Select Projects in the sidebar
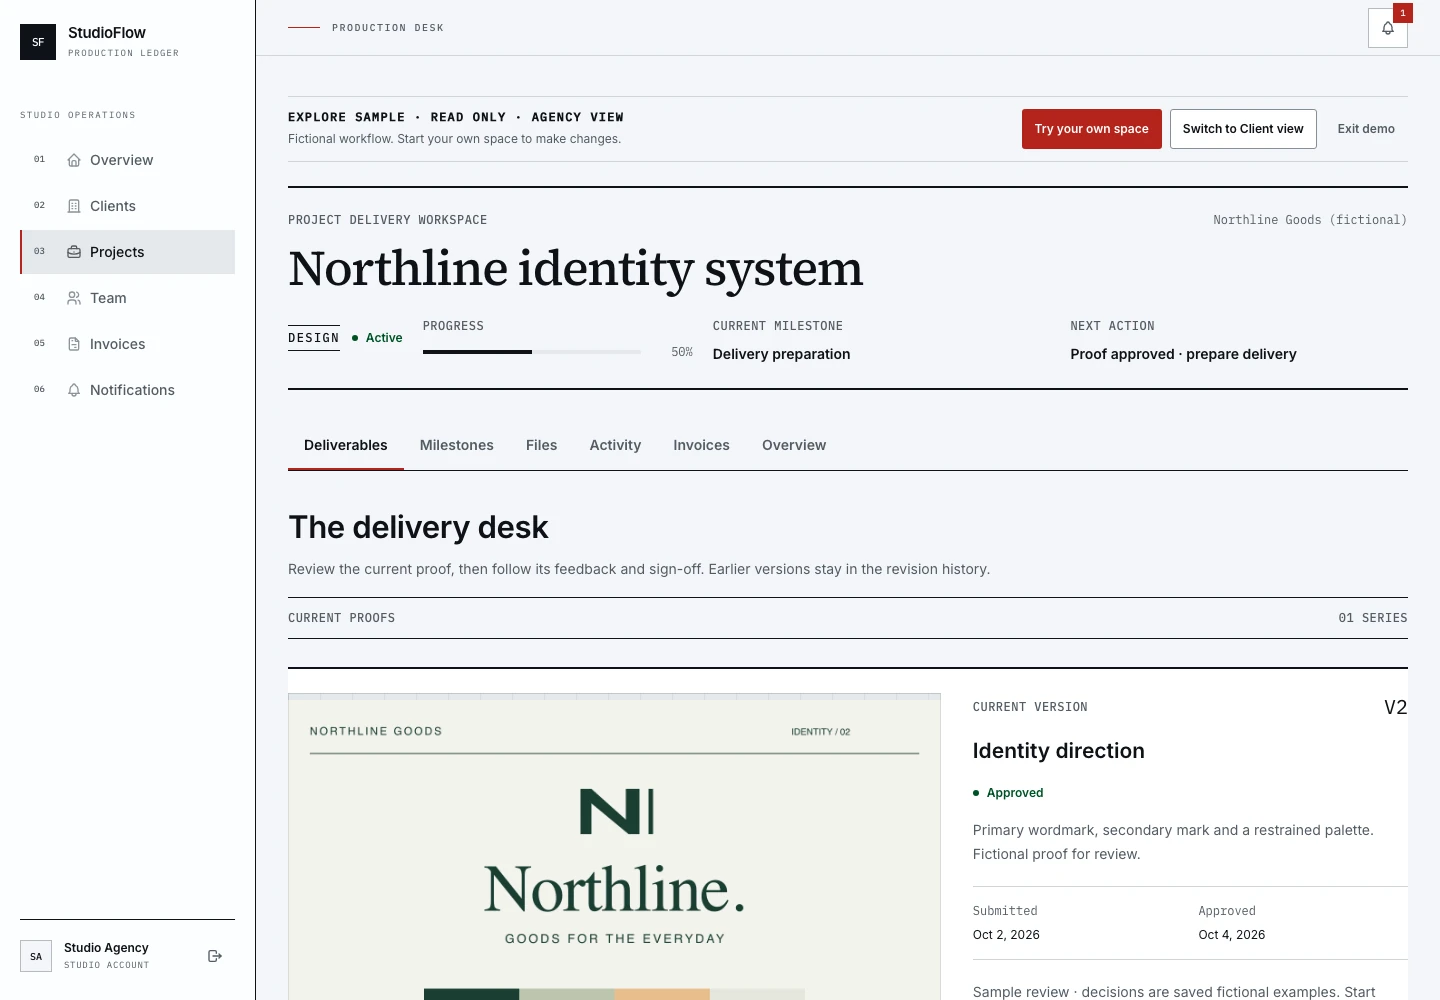This screenshot has width=1440, height=1000. click(128, 252)
